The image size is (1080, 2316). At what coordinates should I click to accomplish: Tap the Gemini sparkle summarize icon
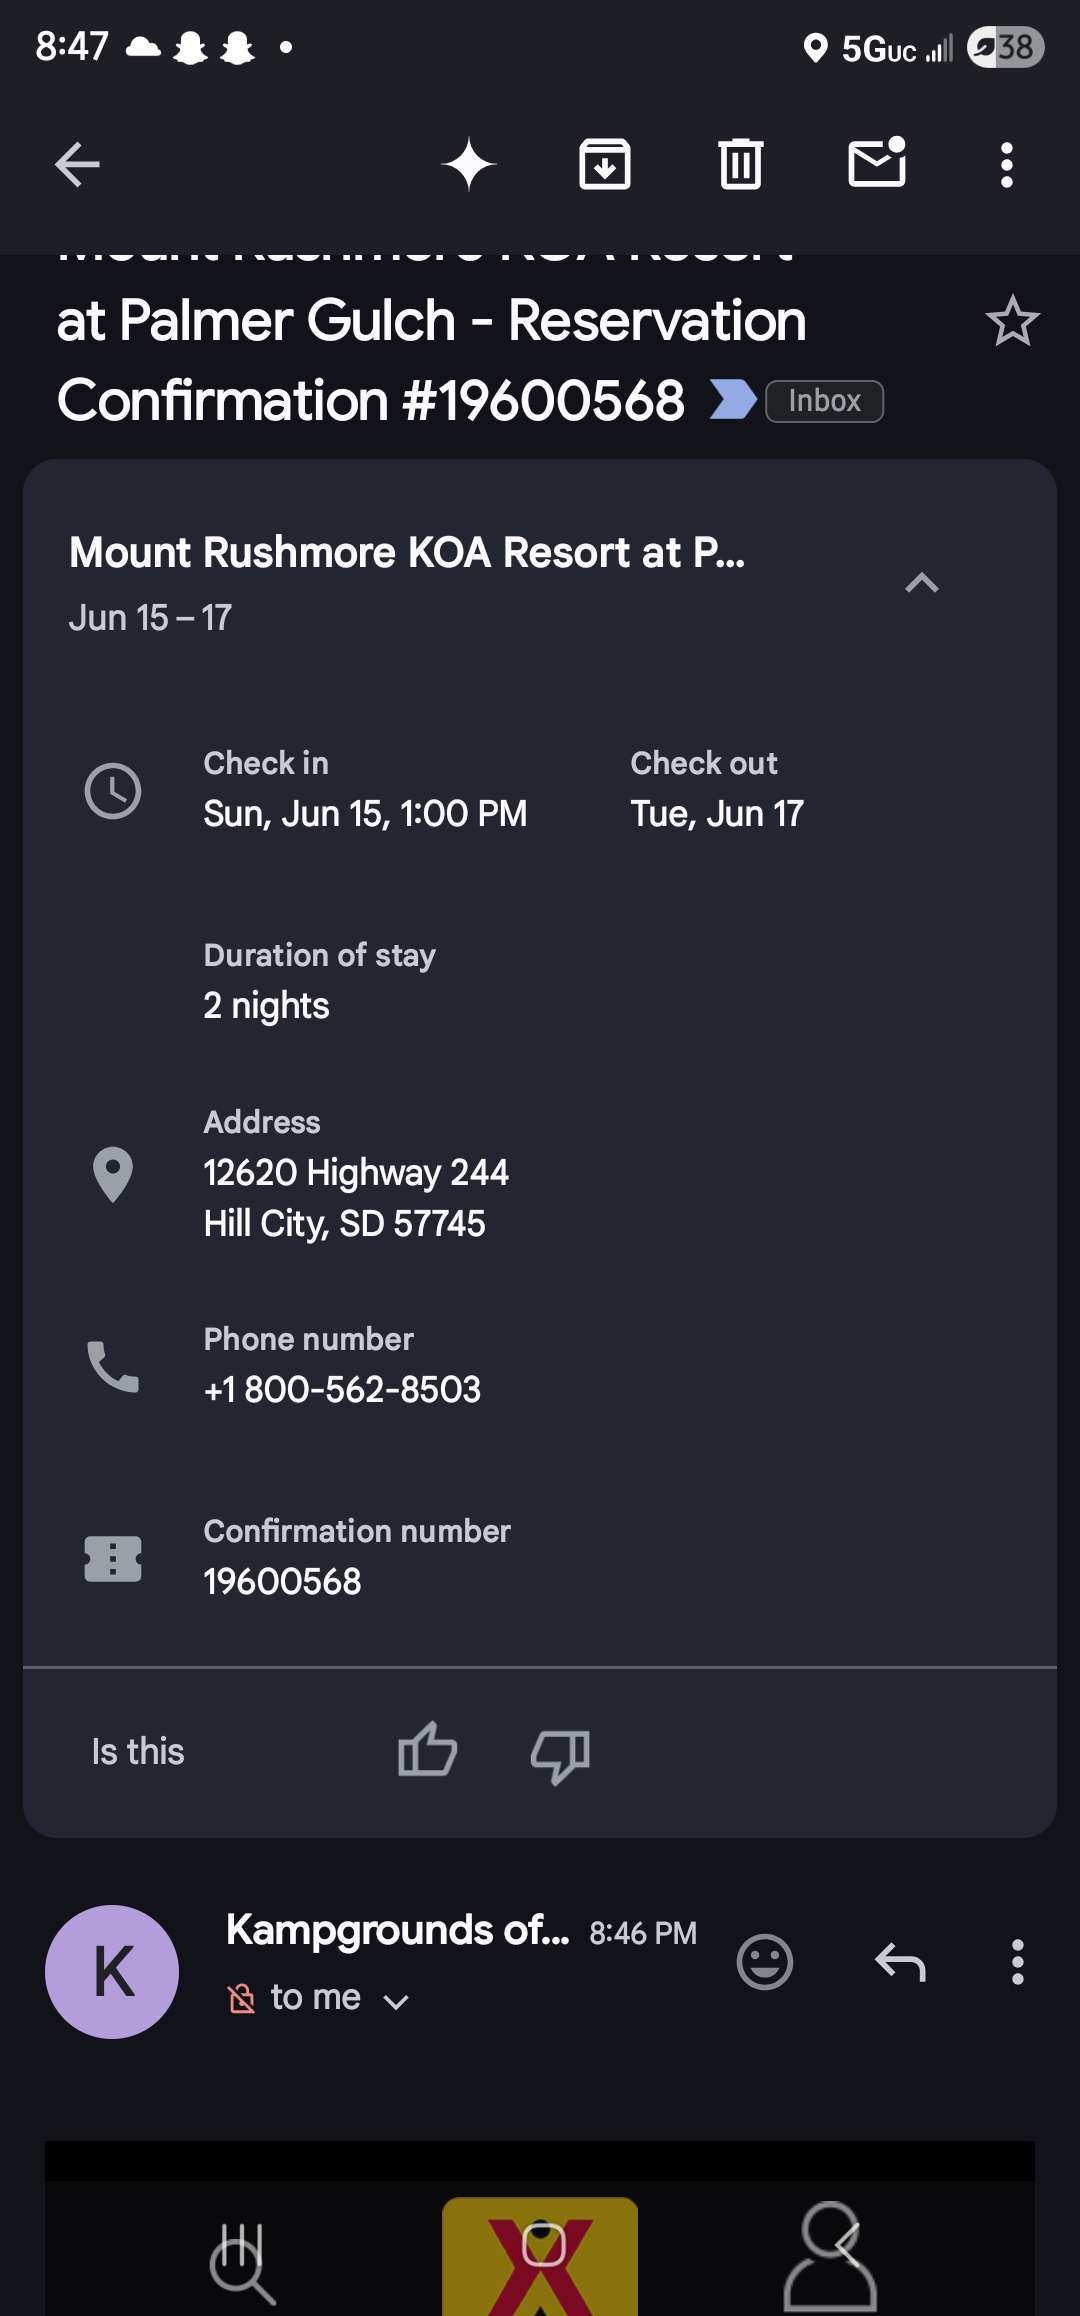click(469, 165)
